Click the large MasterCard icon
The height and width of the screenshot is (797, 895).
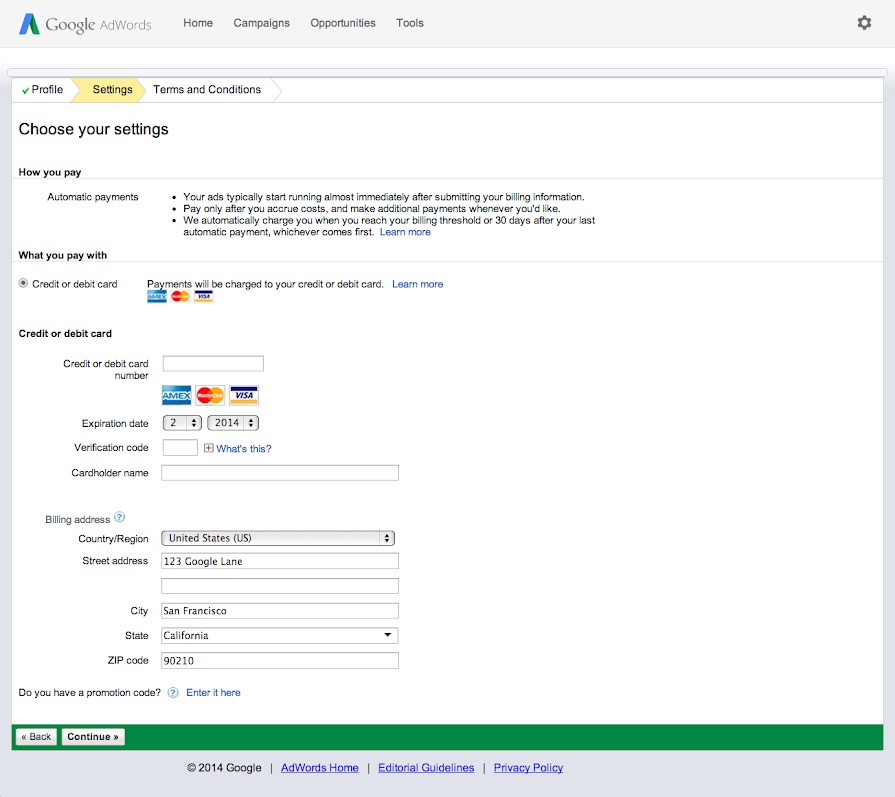click(x=210, y=395)
